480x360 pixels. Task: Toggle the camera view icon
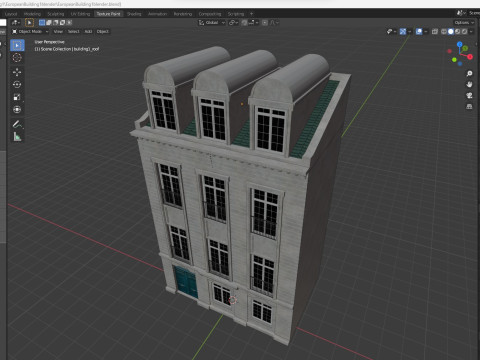pos(469,95)
